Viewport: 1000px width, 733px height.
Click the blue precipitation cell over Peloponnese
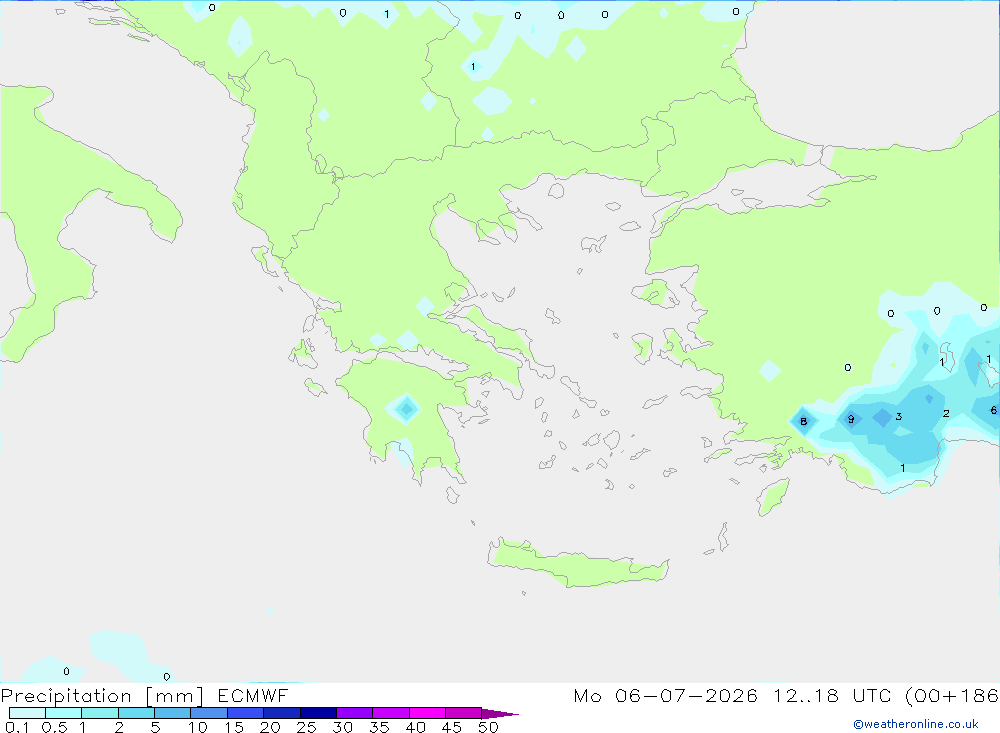(406, 409)
